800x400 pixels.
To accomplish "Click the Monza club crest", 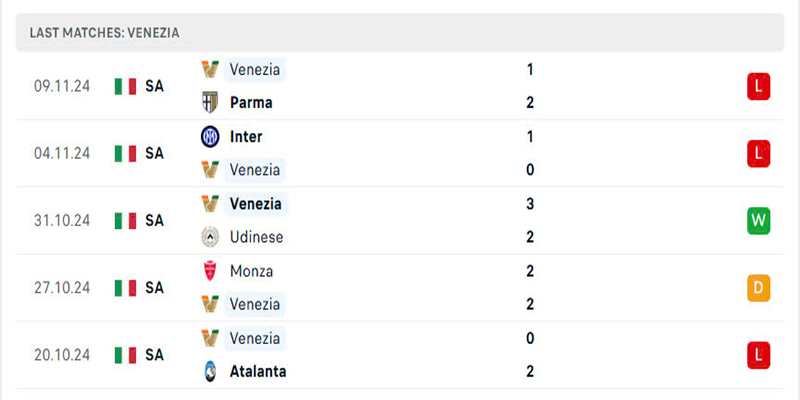I will tap(210, 271).
